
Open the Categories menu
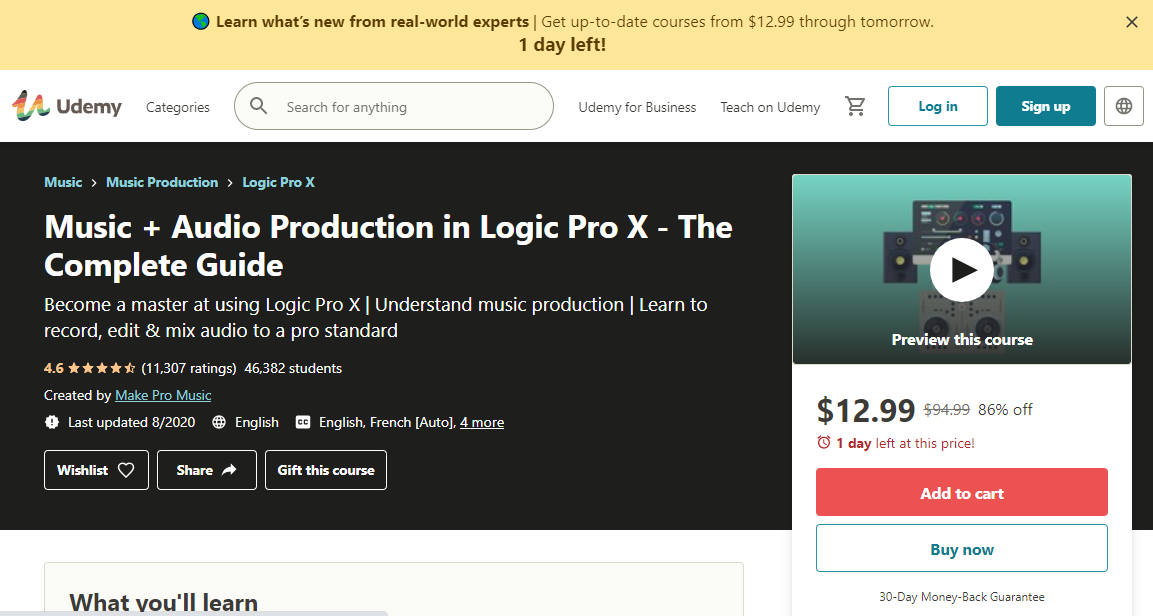click(177, 106)
